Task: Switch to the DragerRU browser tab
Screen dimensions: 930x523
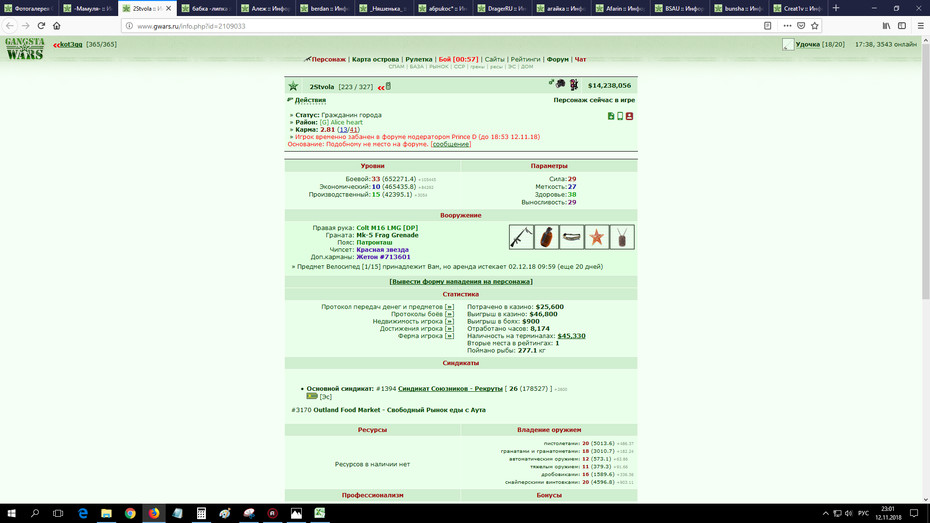Action: [x=502, y=8]
